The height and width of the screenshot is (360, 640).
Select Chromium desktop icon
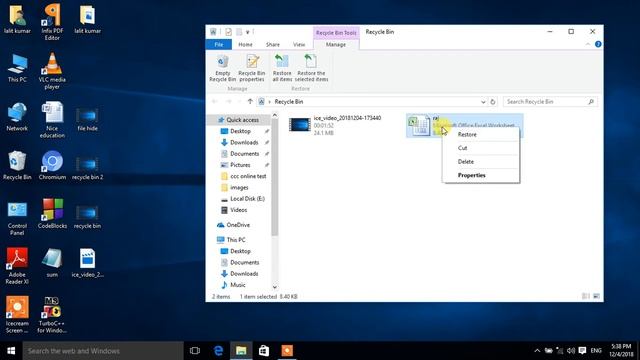click(52, 165)
